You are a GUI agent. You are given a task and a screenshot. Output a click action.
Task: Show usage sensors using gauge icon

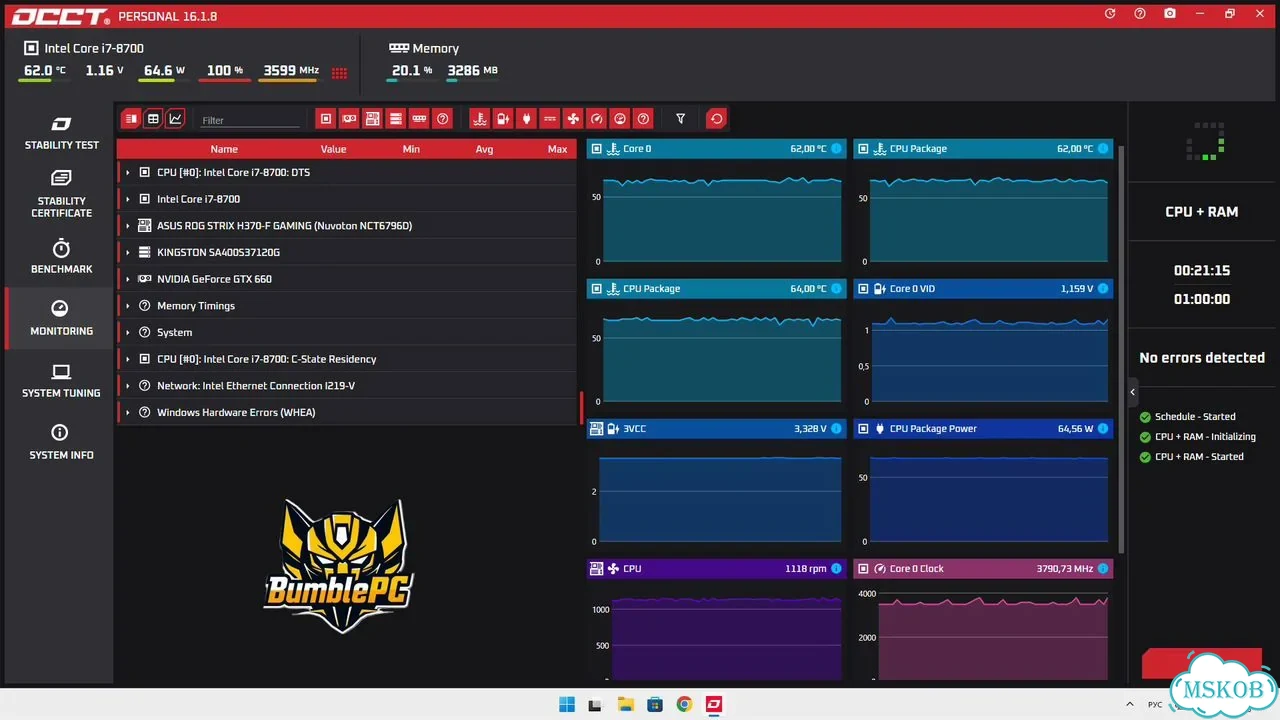620,119
